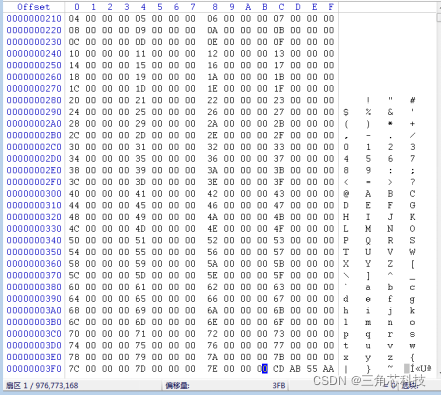Click the uppercase Q in the text column
The image size is (441, 396).
pyautogui.click(x=368, y=241)
